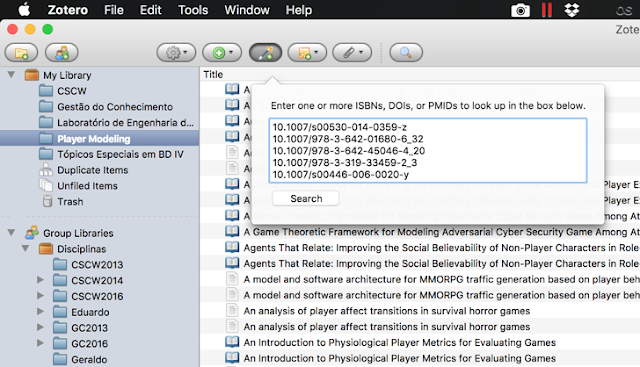Open the Help menu

click(x=299, y=9)
